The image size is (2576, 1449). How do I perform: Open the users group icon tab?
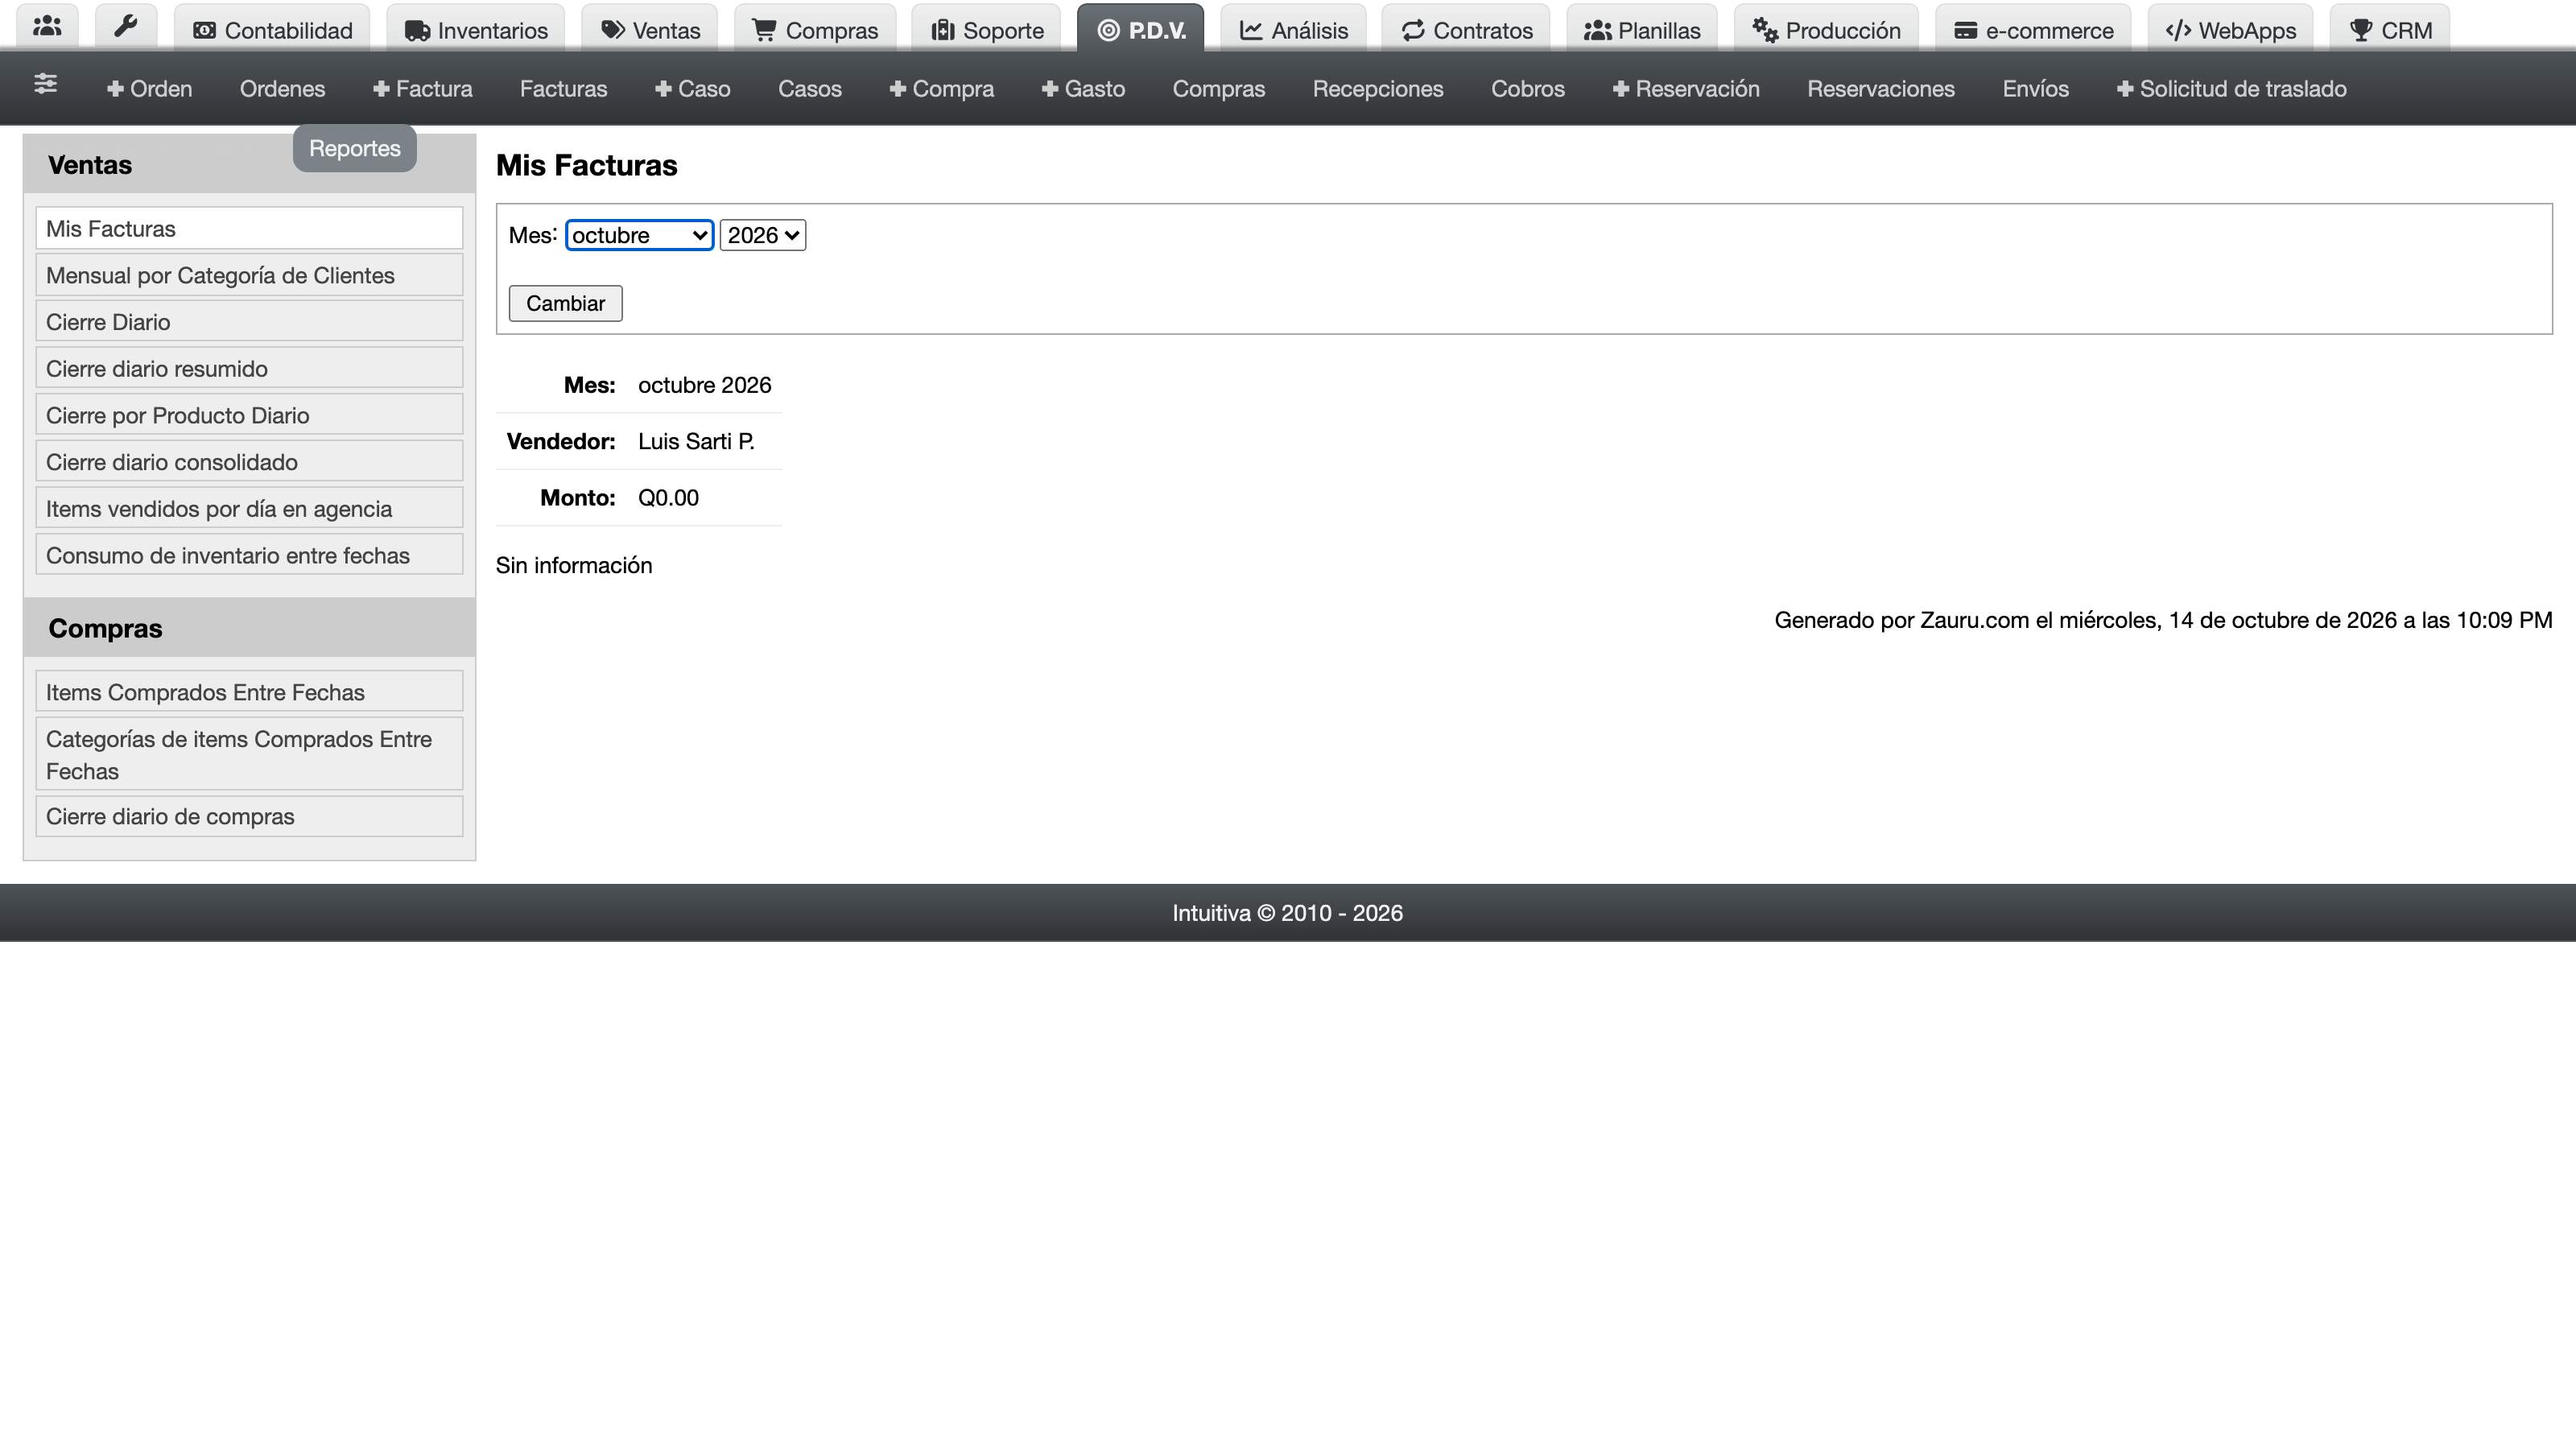47,27
